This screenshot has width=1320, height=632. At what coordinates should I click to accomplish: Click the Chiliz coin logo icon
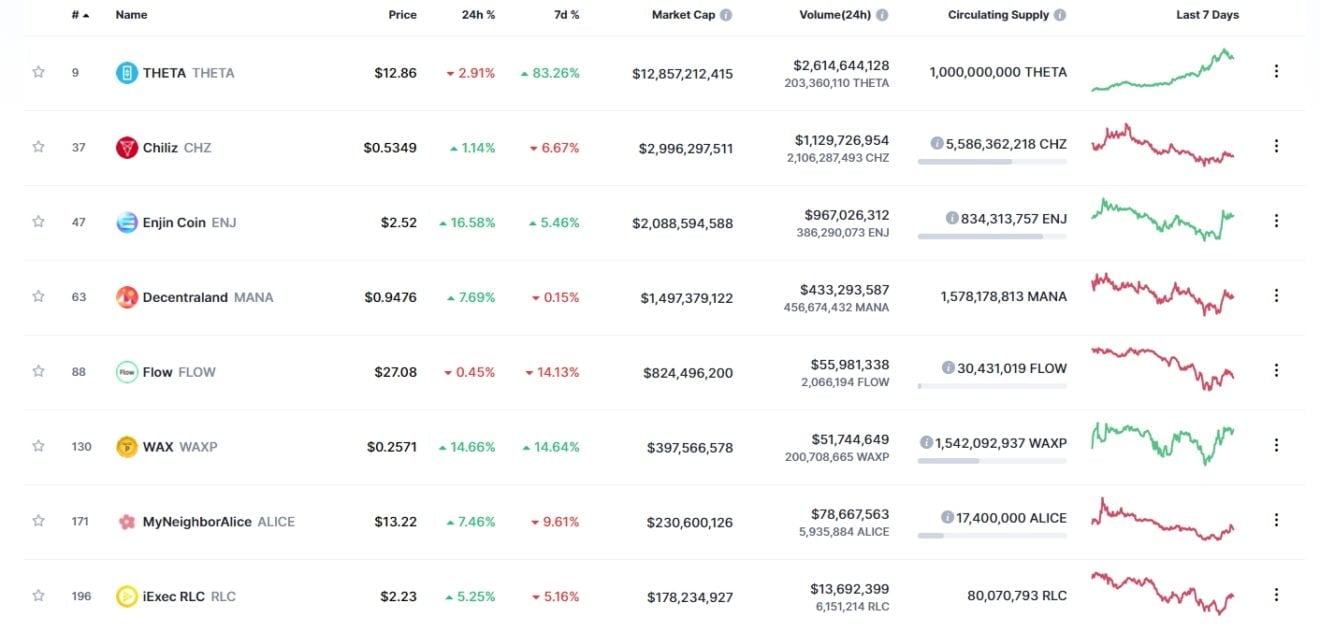click(x=126, y=148)
